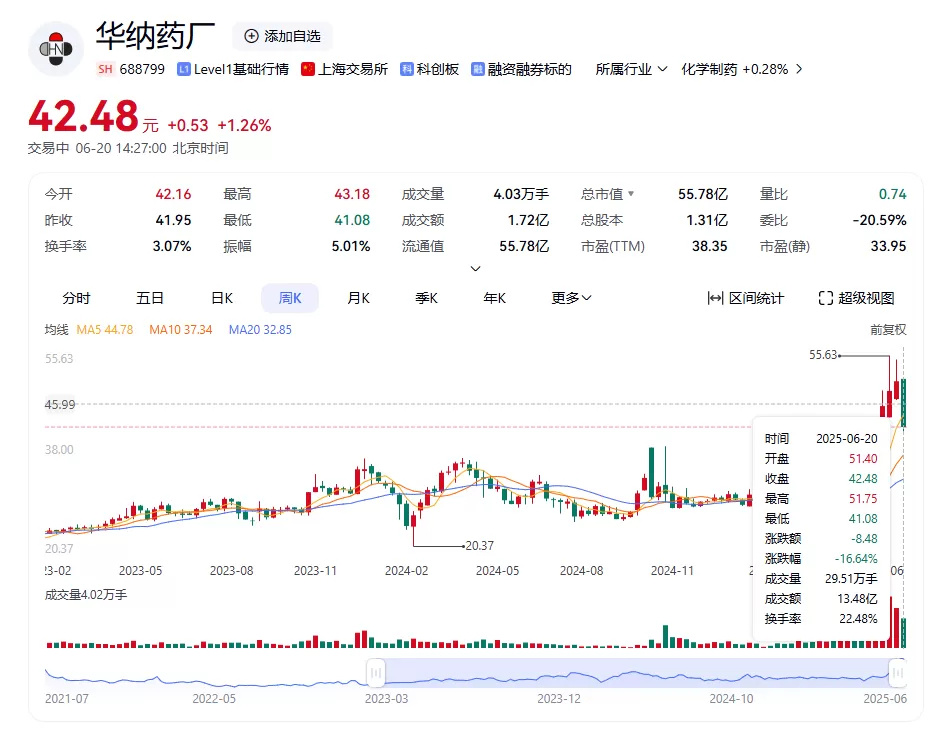Expand the 所属行业 dropdown
The image size is (939, 732).
point(631,69)
